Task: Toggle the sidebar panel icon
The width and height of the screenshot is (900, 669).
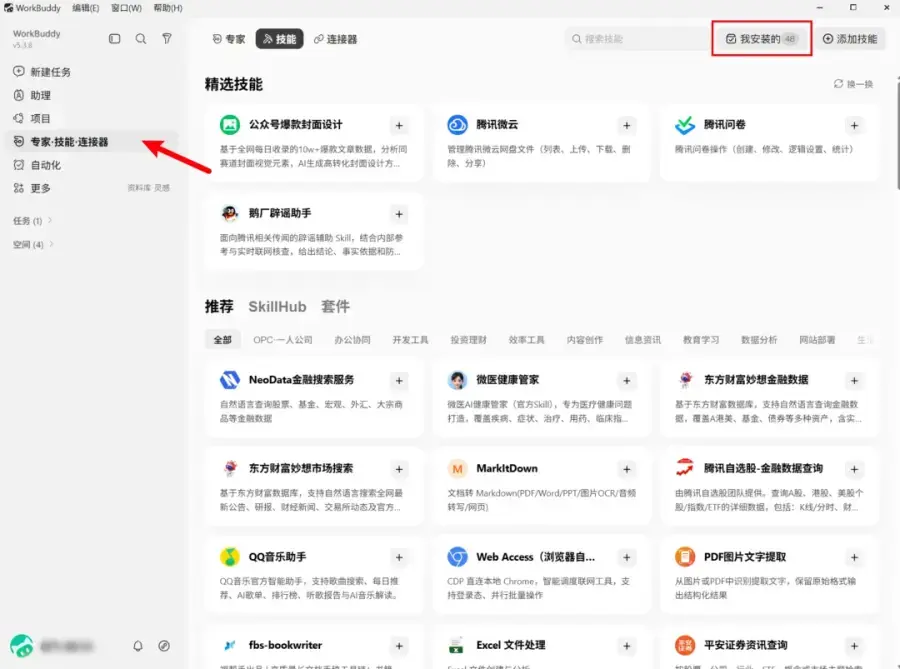Action: pos(115,38)
